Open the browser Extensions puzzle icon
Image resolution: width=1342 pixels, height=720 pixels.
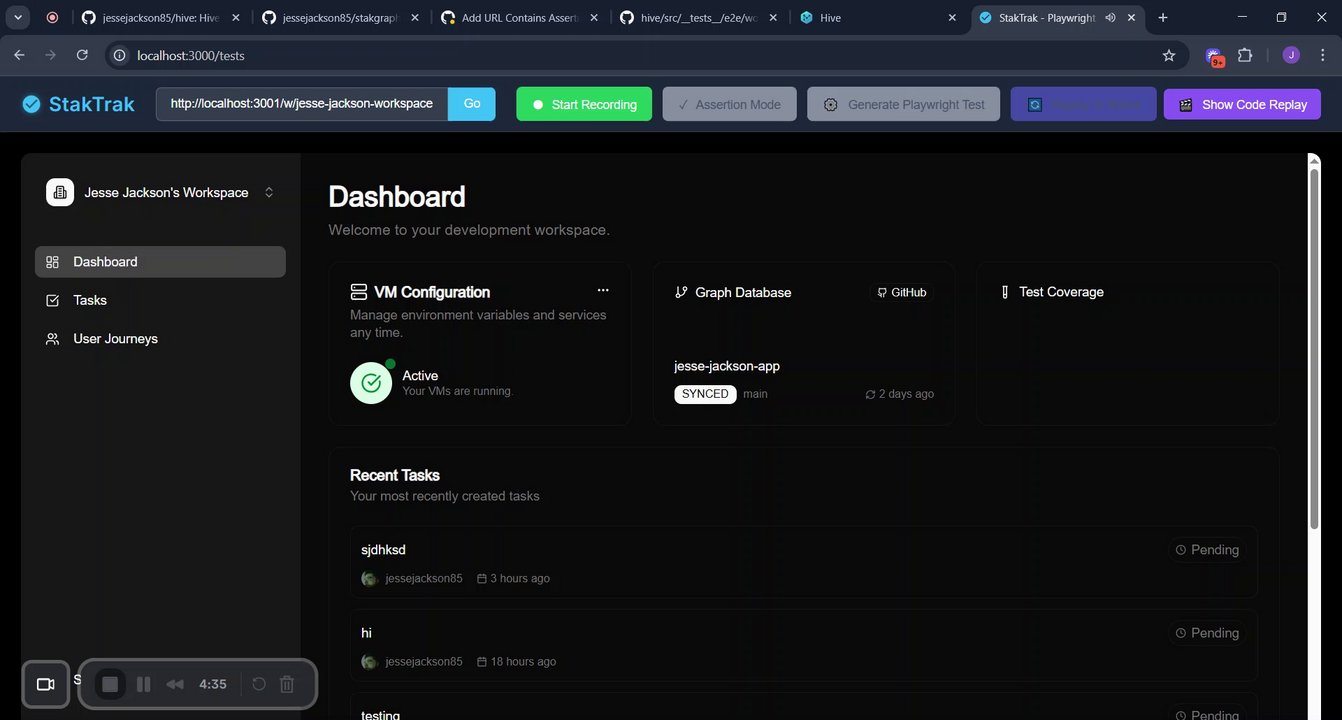click(x=1245, y=55)
